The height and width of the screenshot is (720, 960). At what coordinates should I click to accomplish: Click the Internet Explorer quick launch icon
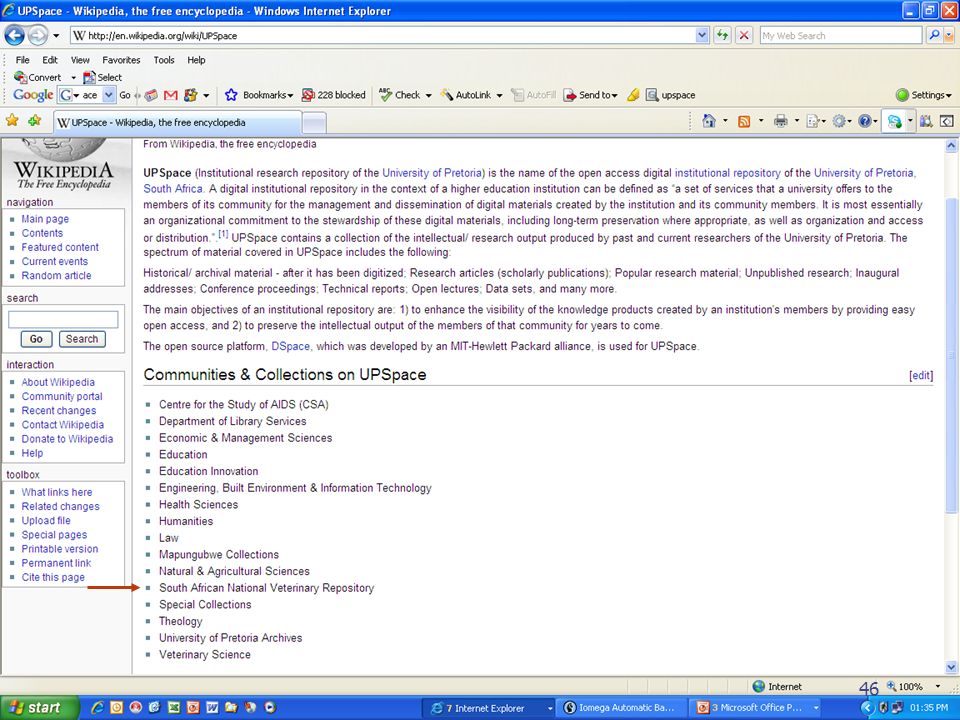(97, 707)
